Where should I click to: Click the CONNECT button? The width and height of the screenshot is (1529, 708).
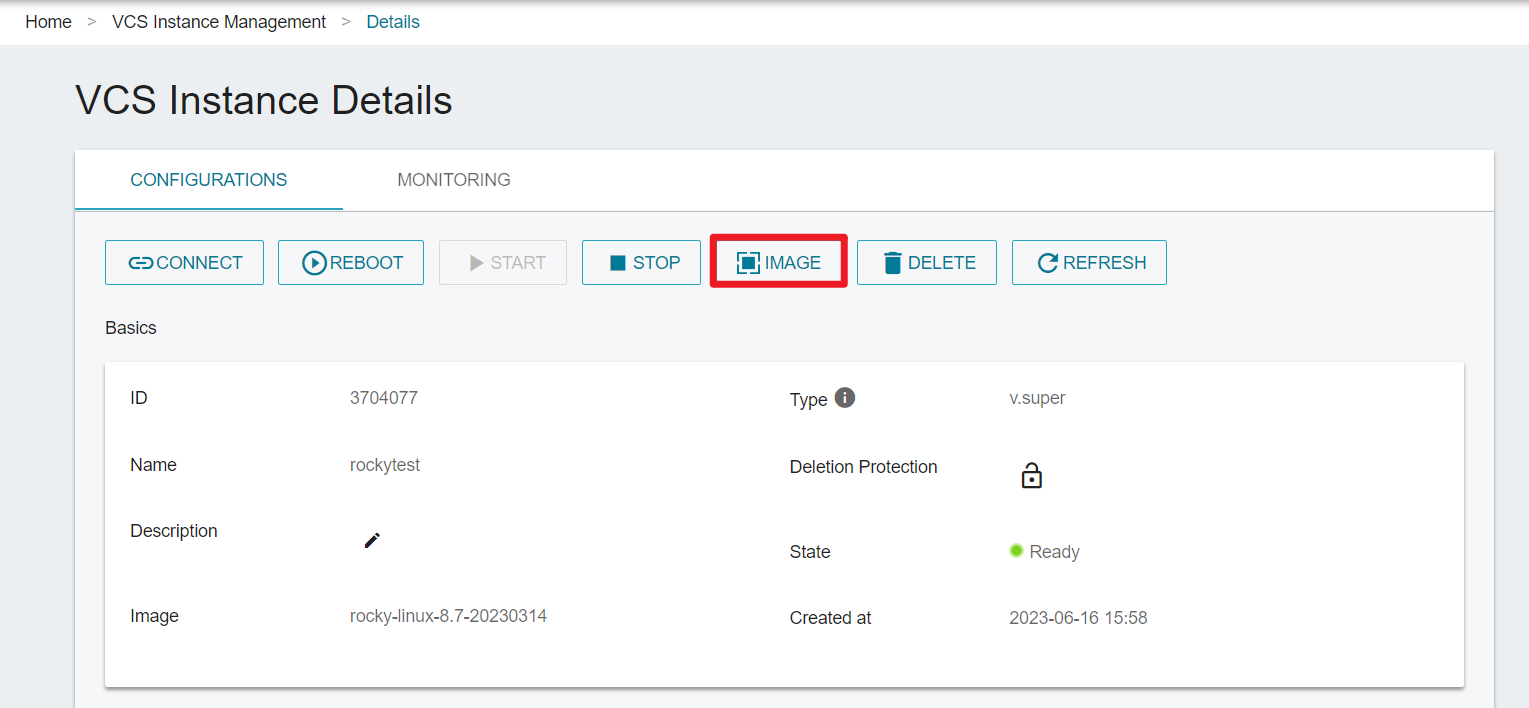point(185,263)
